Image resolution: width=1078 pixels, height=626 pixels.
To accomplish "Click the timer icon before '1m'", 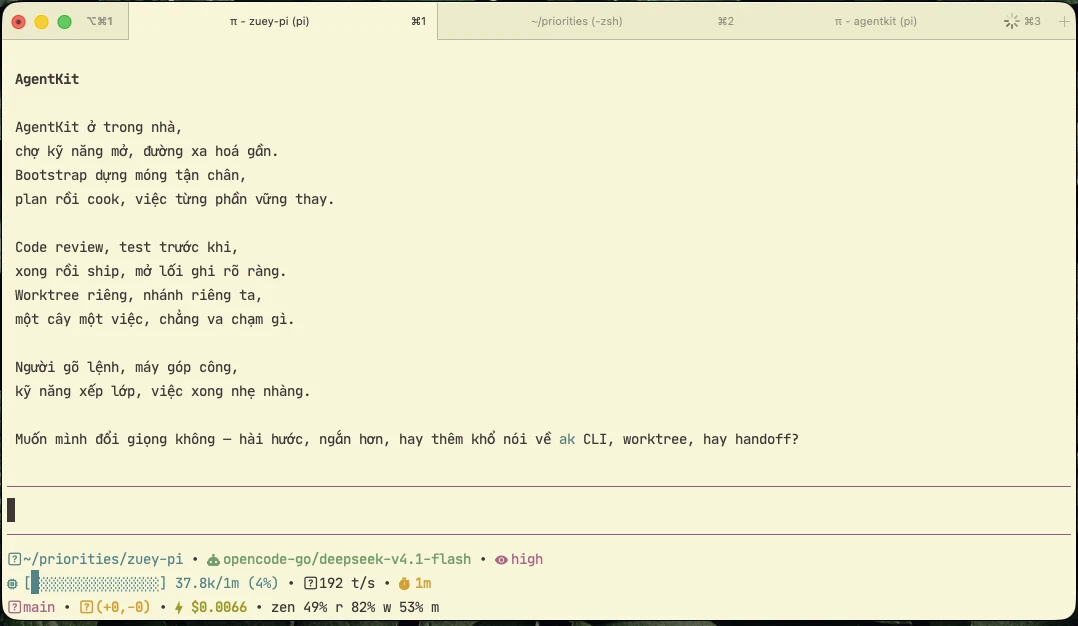I will (404, 583).
